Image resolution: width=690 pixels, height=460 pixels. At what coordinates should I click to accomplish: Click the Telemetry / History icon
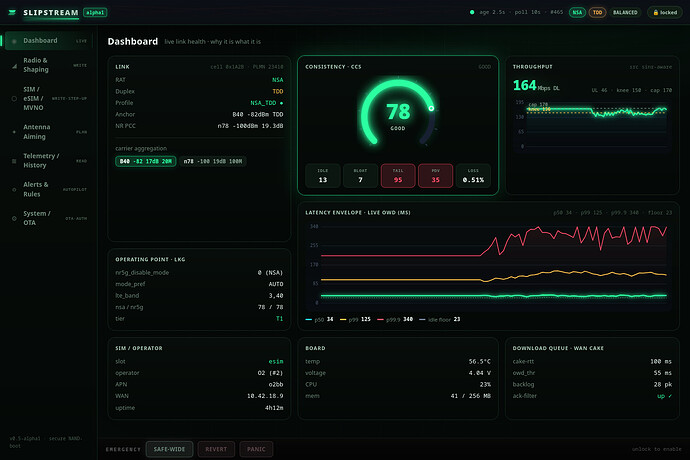14,161
